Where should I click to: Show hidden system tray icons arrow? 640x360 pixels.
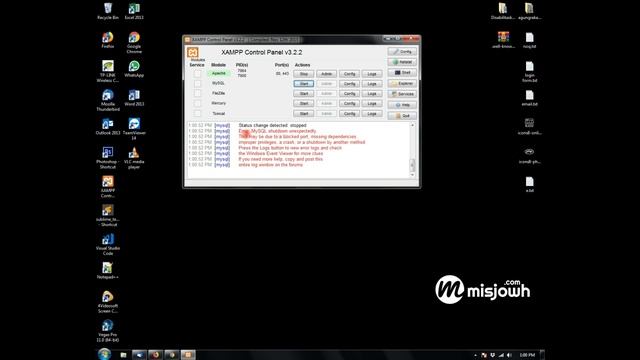[476, 356]
